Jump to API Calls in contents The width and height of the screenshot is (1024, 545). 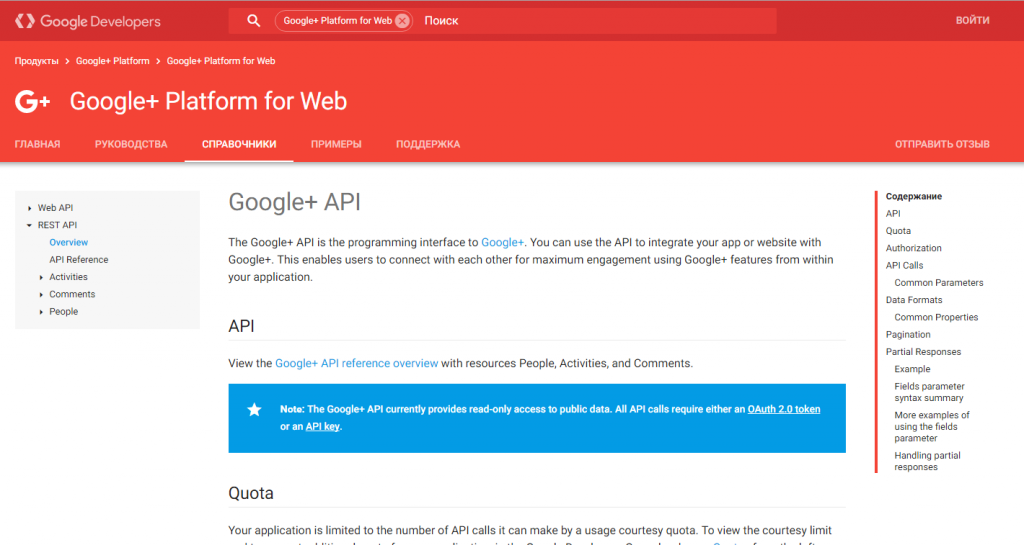(x=904, y=266)
